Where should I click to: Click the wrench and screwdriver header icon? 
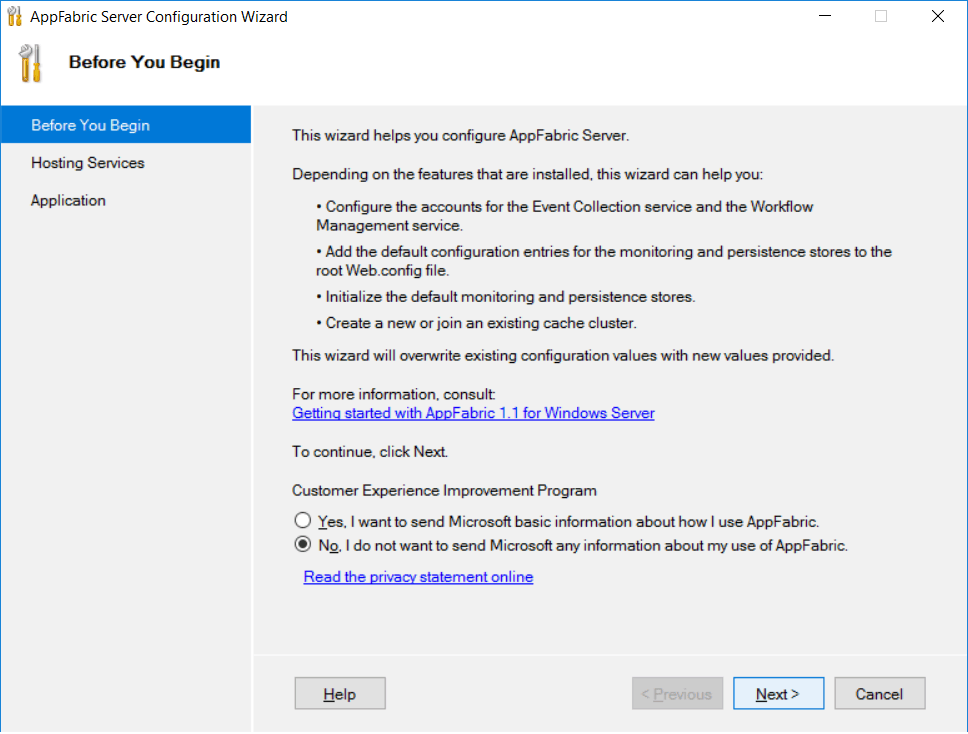tap(30, 63)
